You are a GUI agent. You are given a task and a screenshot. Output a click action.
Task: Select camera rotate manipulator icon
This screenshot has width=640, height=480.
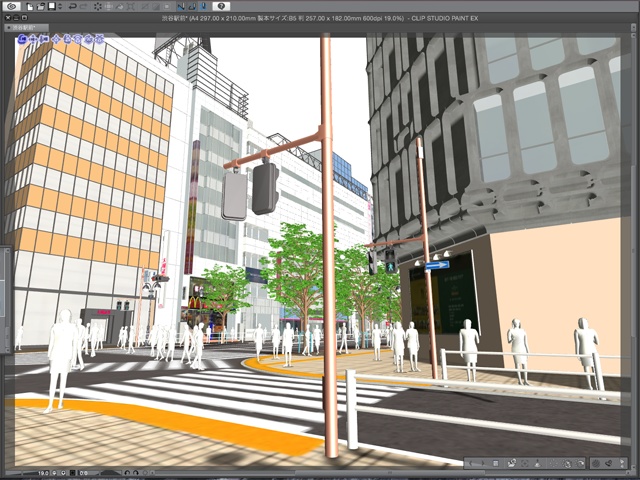point(22,39)
